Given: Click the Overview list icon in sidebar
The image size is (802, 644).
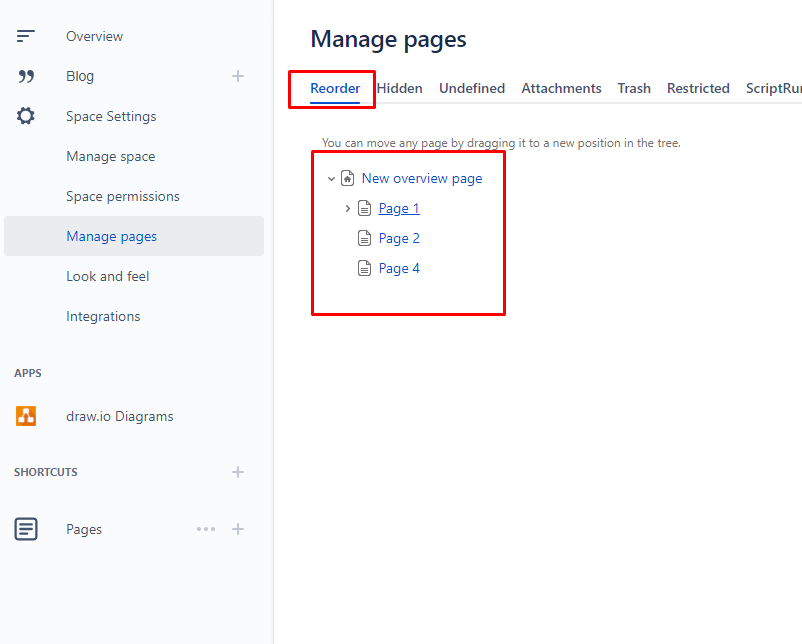Looking at the screenshot, I should (26, 36).
